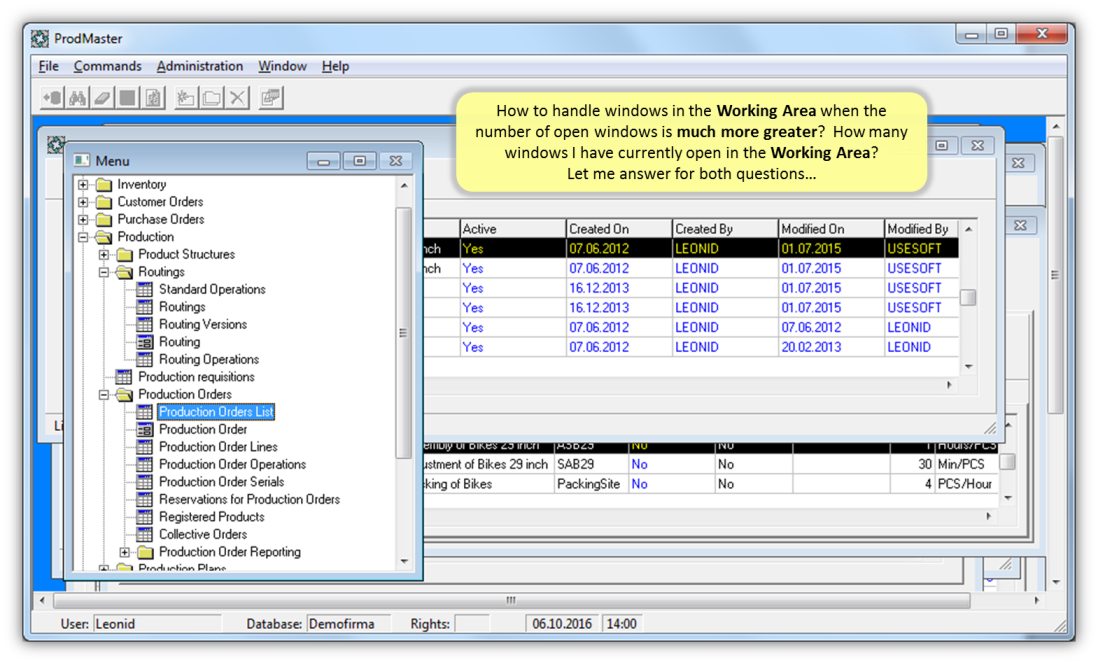Image resolution: width=1098 pixels, height=664 pixels.
Task: Click the User field showing Leonid
Action: [x=157, y=623]
